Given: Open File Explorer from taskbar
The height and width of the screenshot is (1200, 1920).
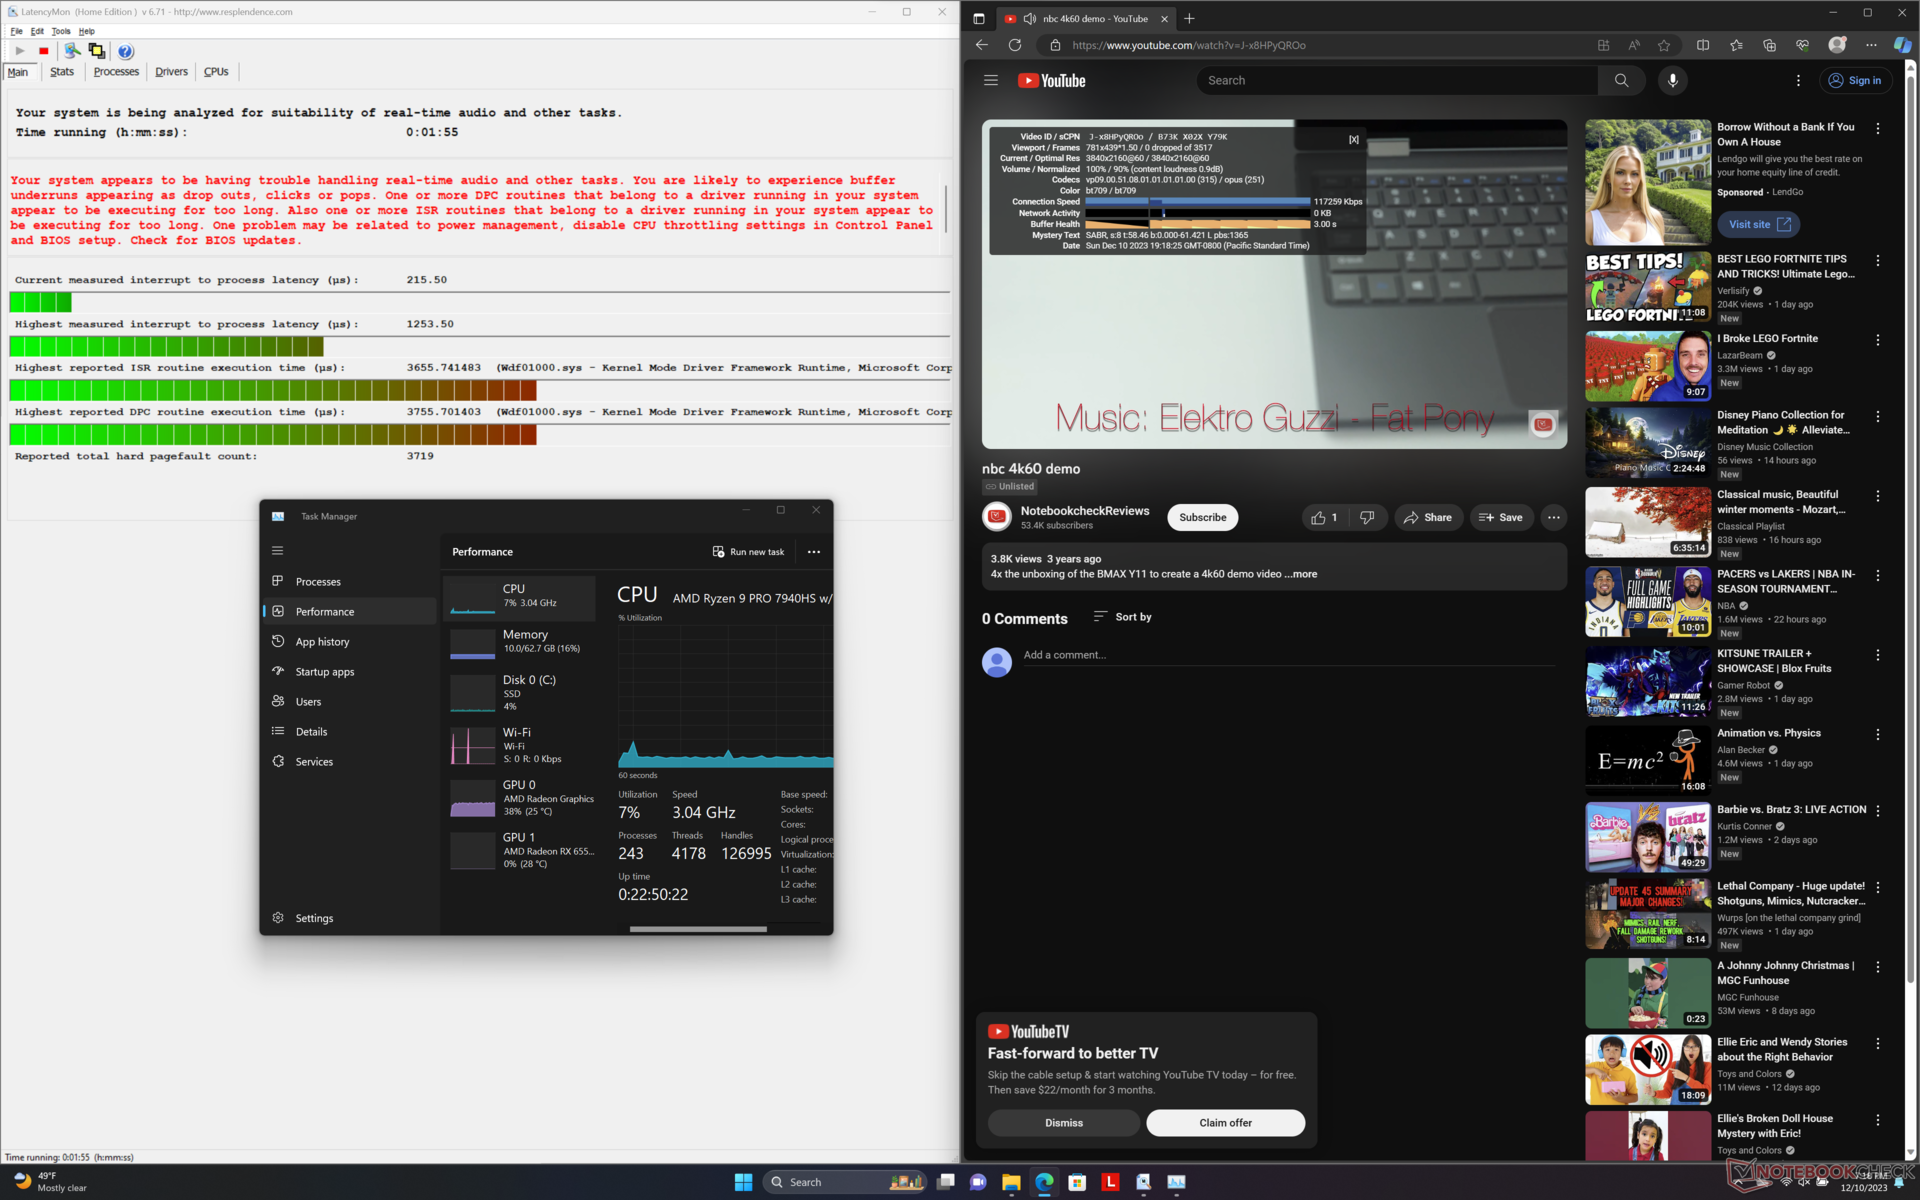Looking at the screenshot, I should click(x=1011, y=1182).
